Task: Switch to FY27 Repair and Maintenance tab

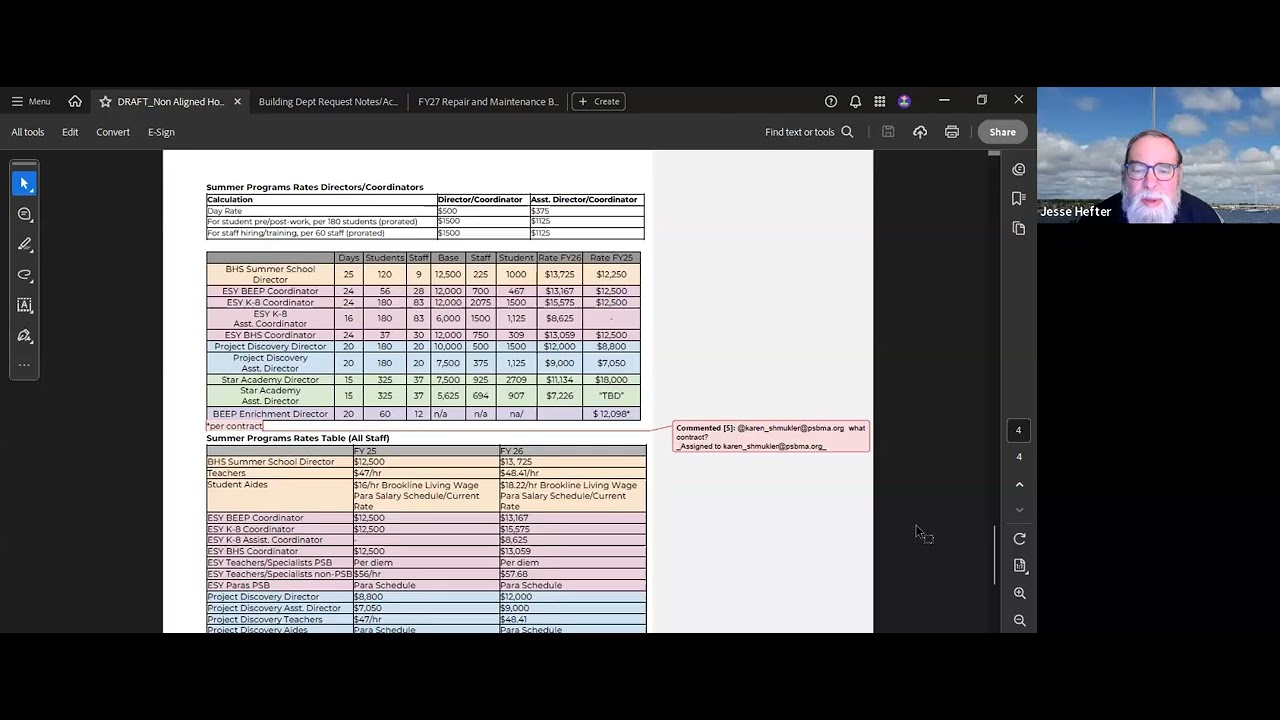Action: tap(488, 101)
